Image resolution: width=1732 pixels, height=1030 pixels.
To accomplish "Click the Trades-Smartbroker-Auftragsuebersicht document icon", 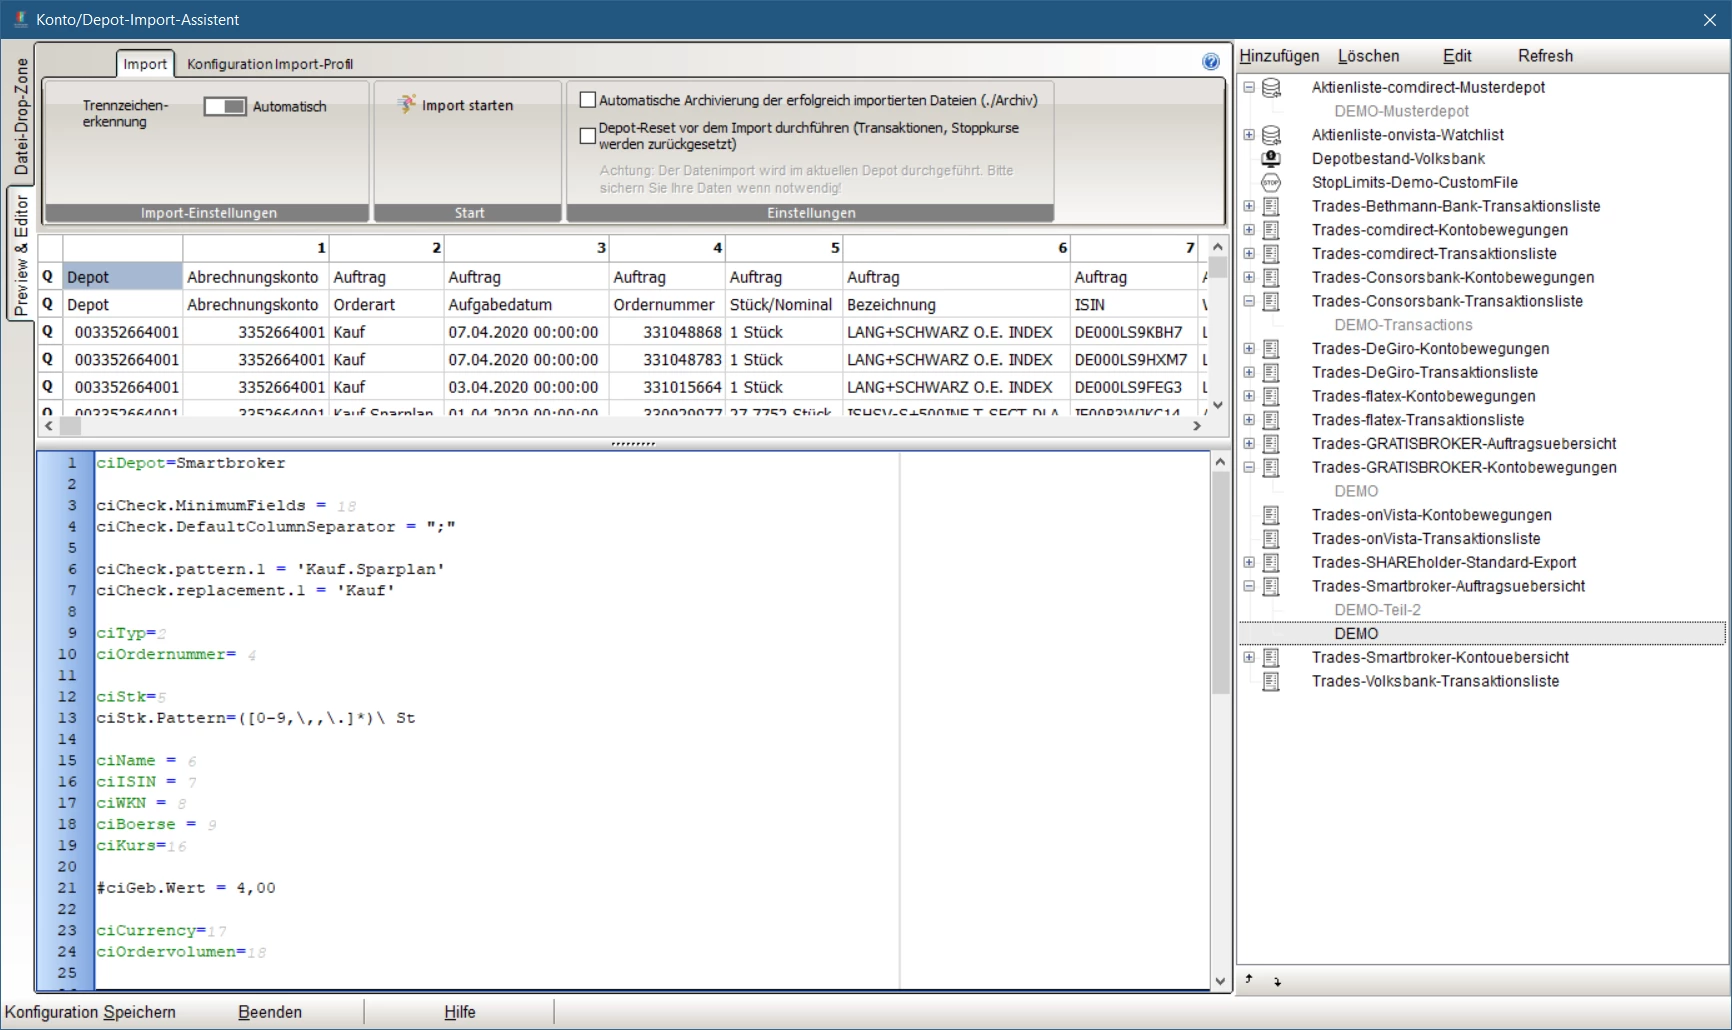I will [x=1271, y=587].
